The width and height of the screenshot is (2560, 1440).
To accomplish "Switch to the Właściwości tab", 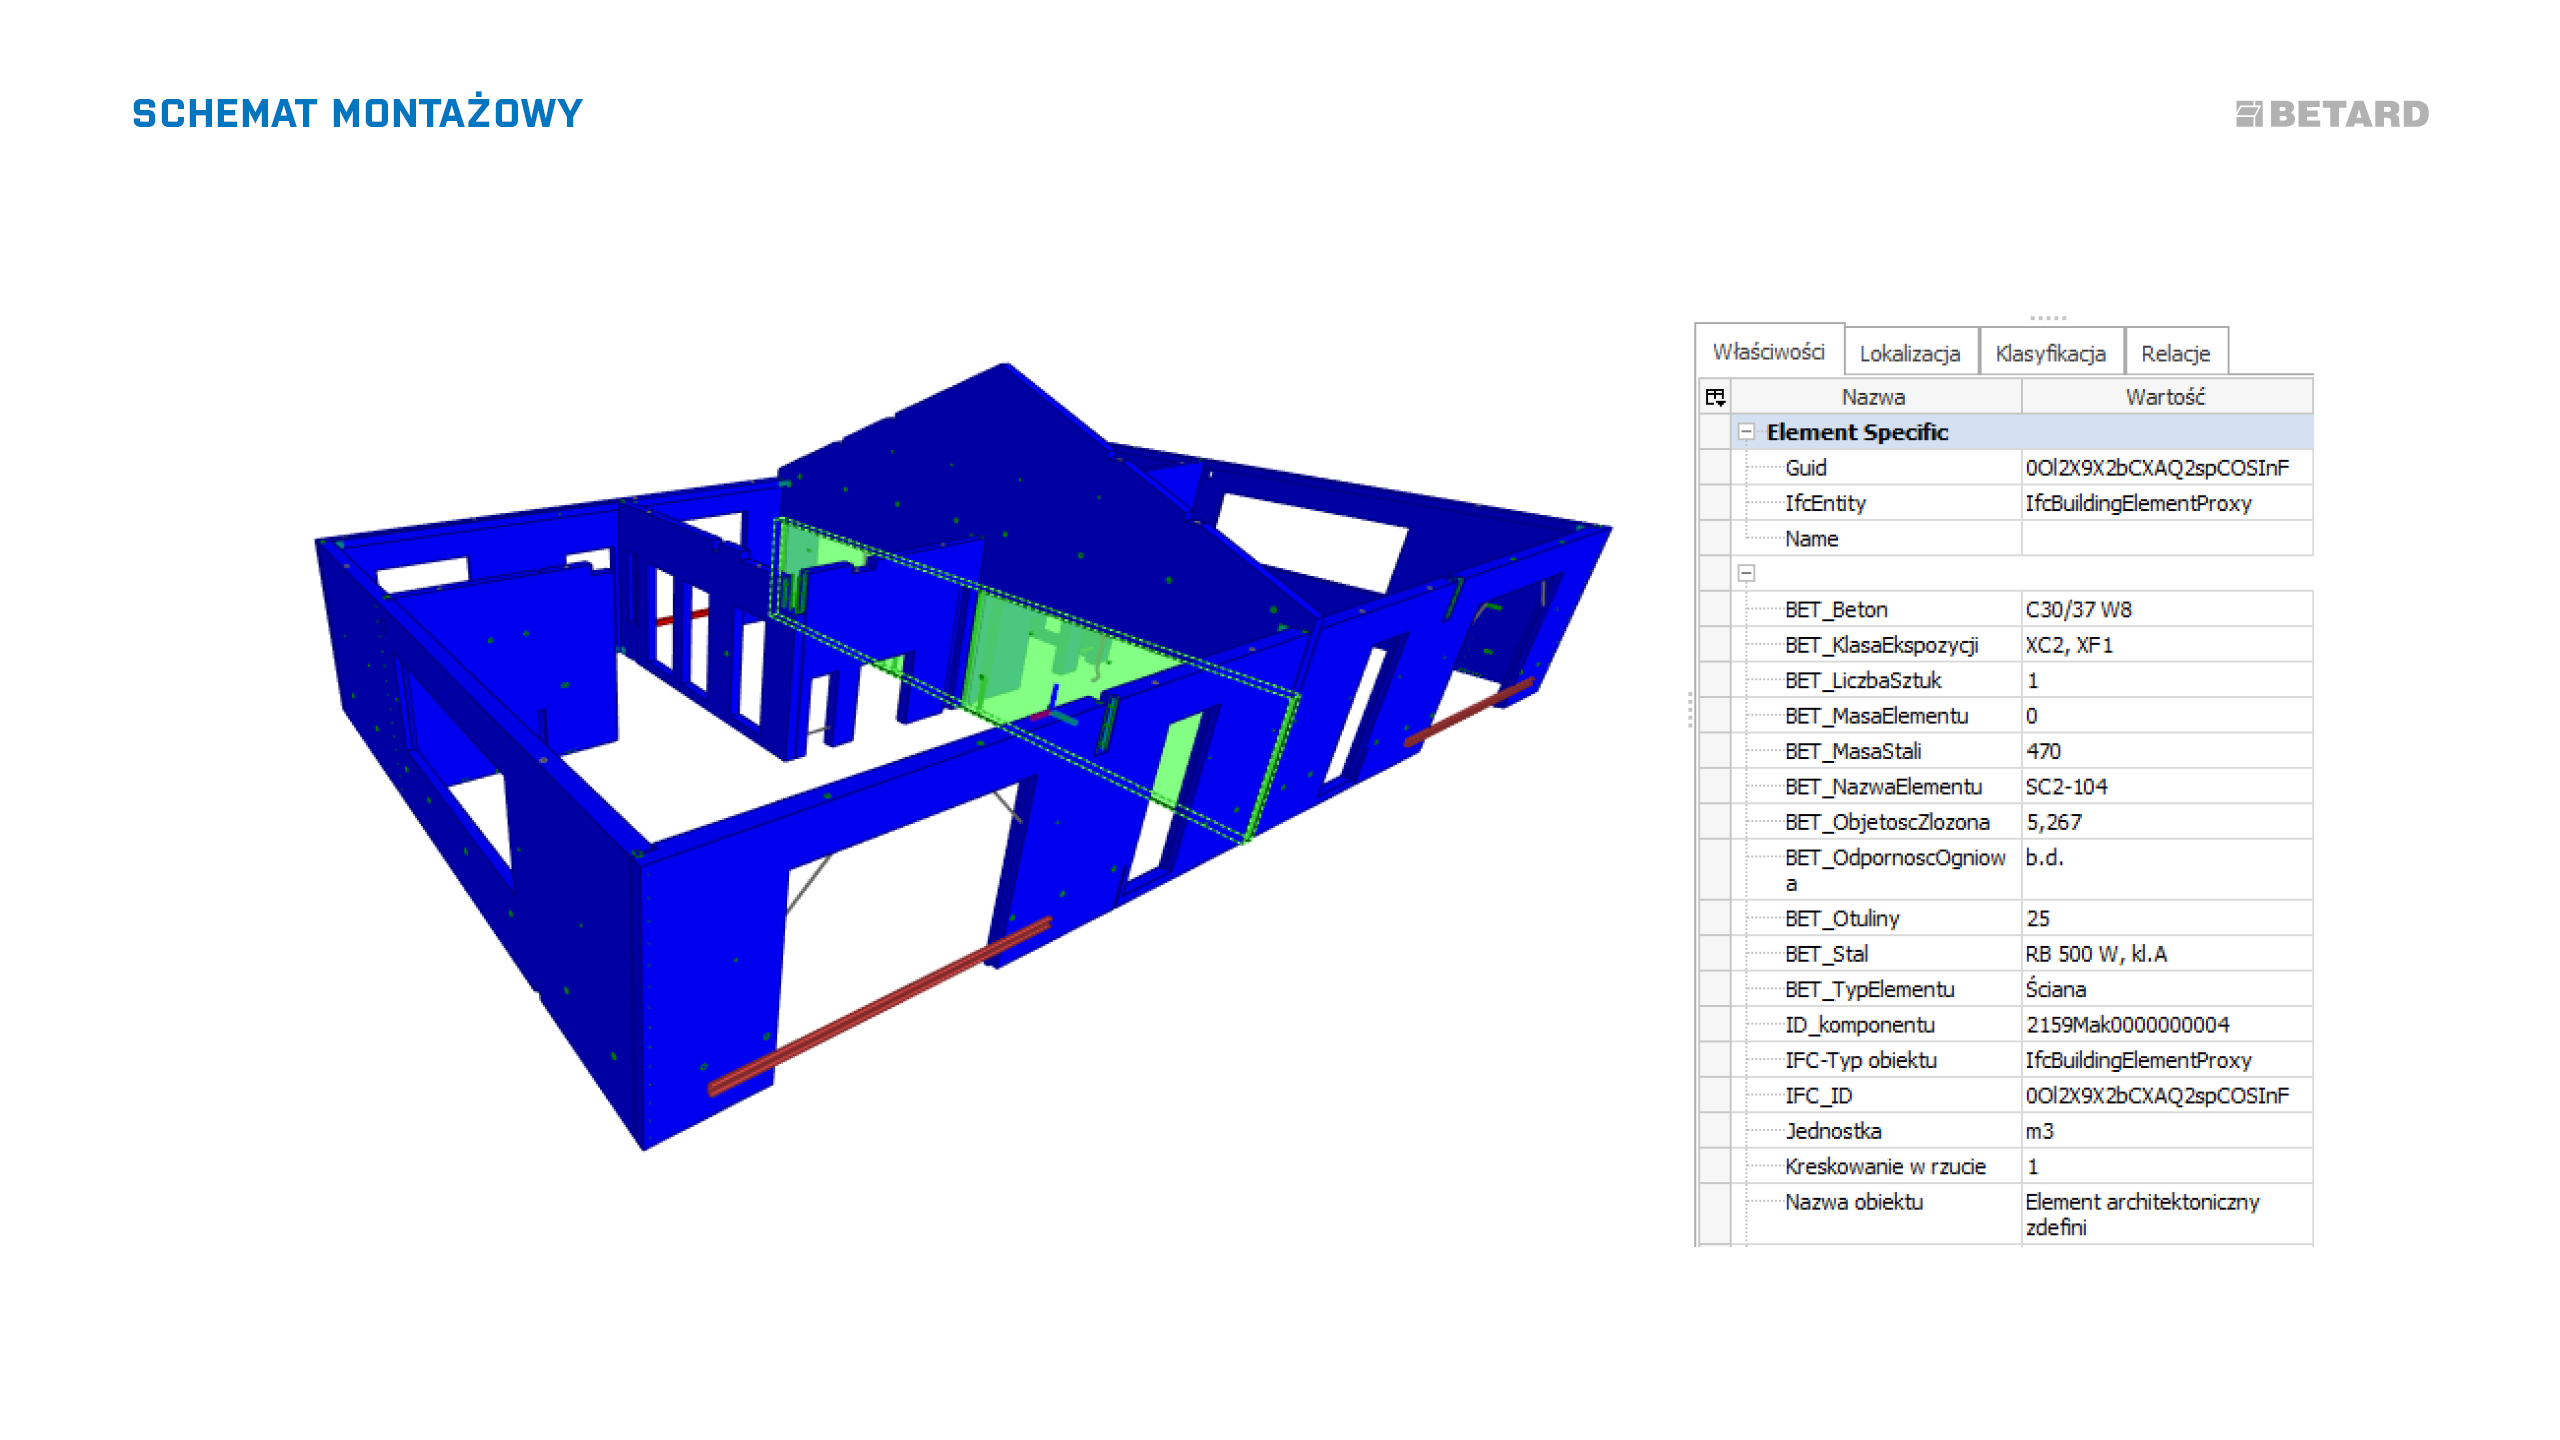I will (x=1768, y=352).
